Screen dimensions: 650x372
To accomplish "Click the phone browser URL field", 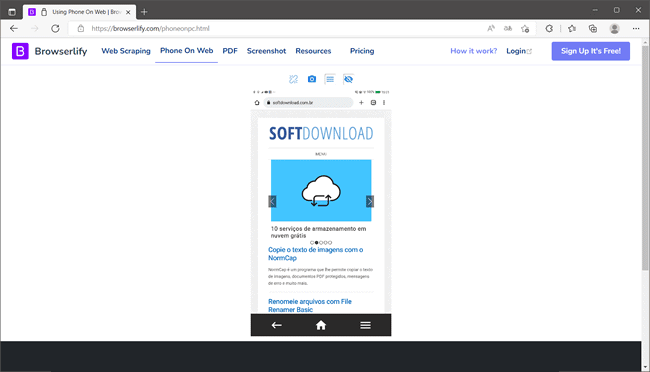I will coord(308,102).
